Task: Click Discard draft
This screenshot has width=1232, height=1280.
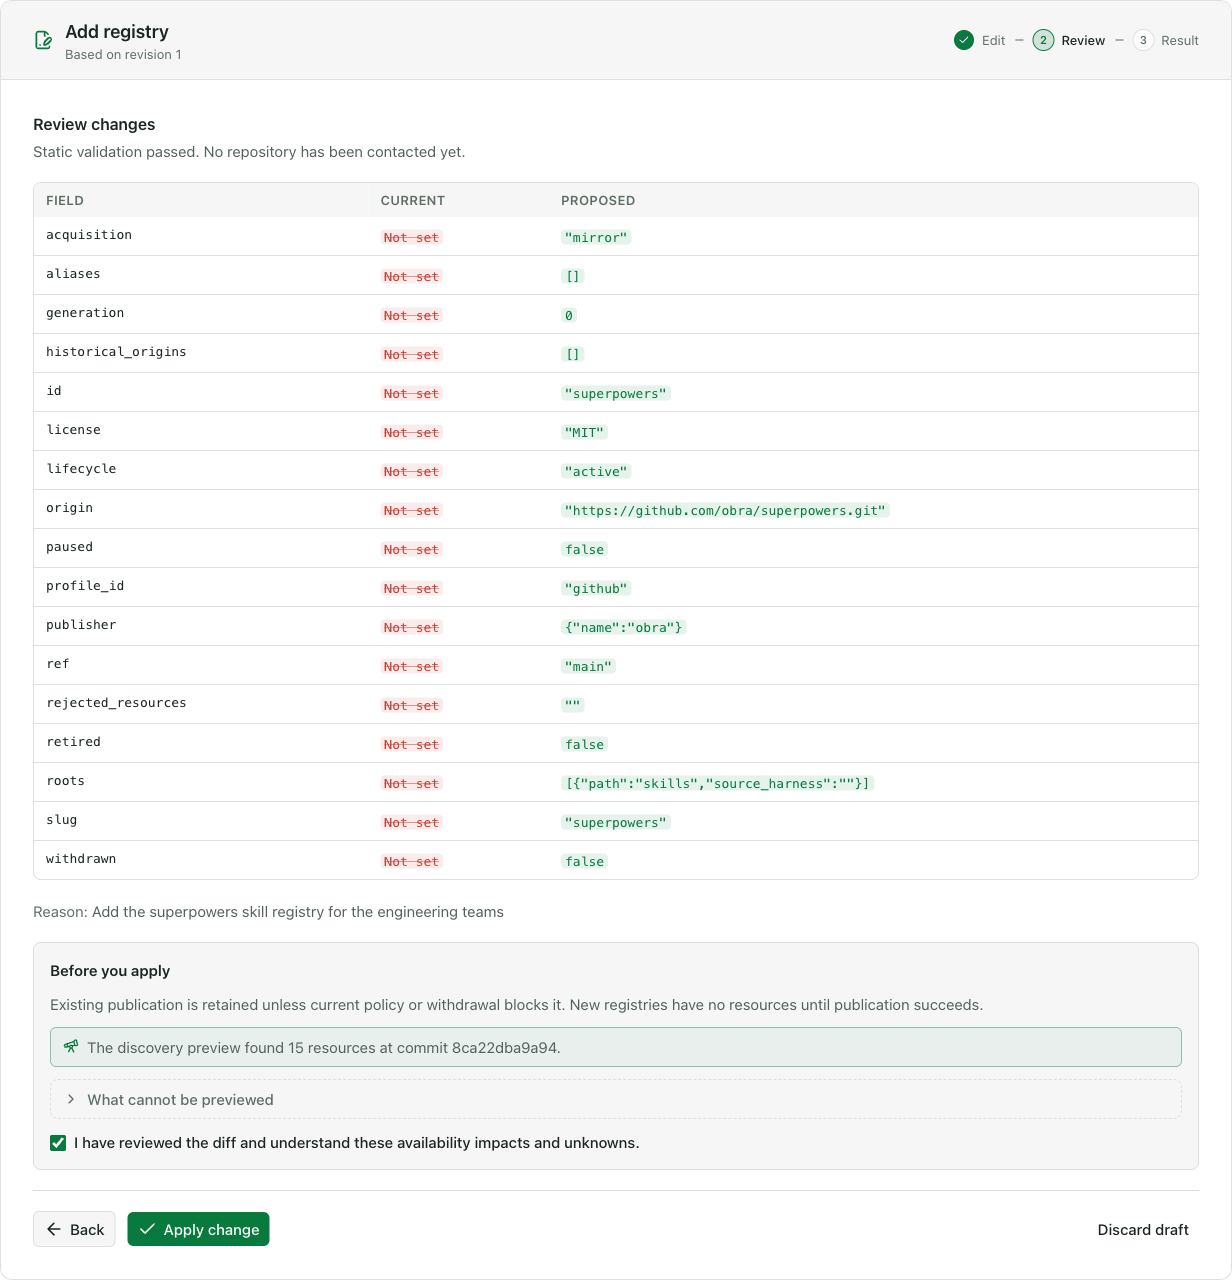Action: (1143, 1230)
